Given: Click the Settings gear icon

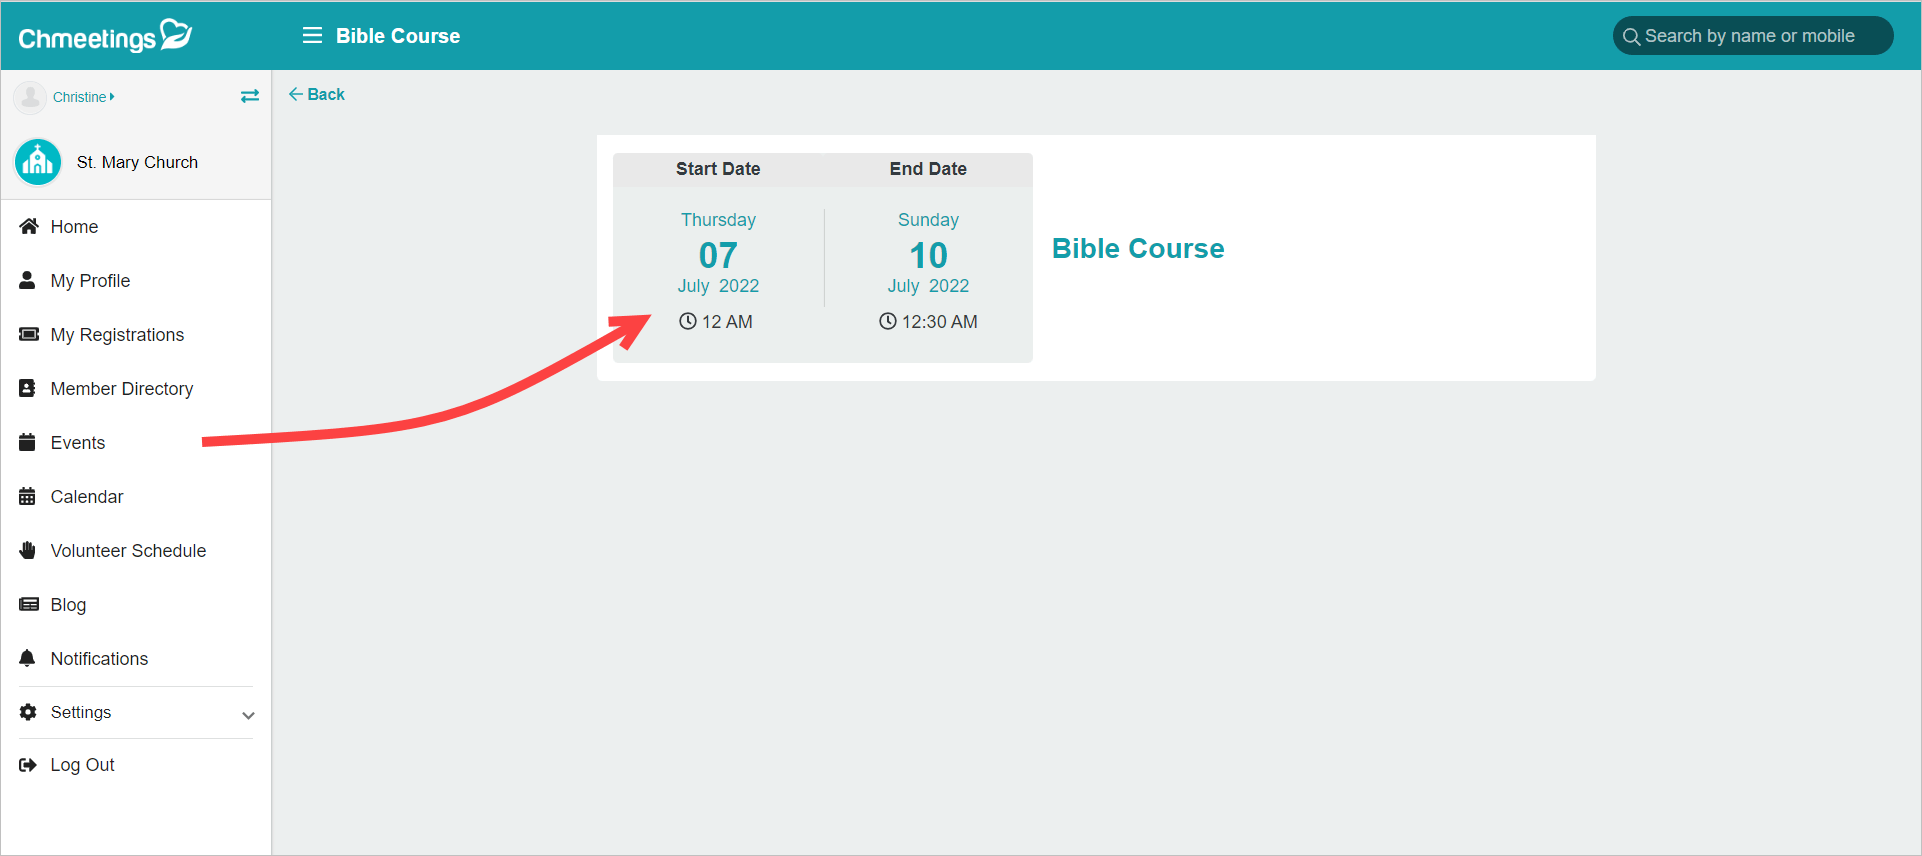Looking at the screenshot, I should point(28,712).
